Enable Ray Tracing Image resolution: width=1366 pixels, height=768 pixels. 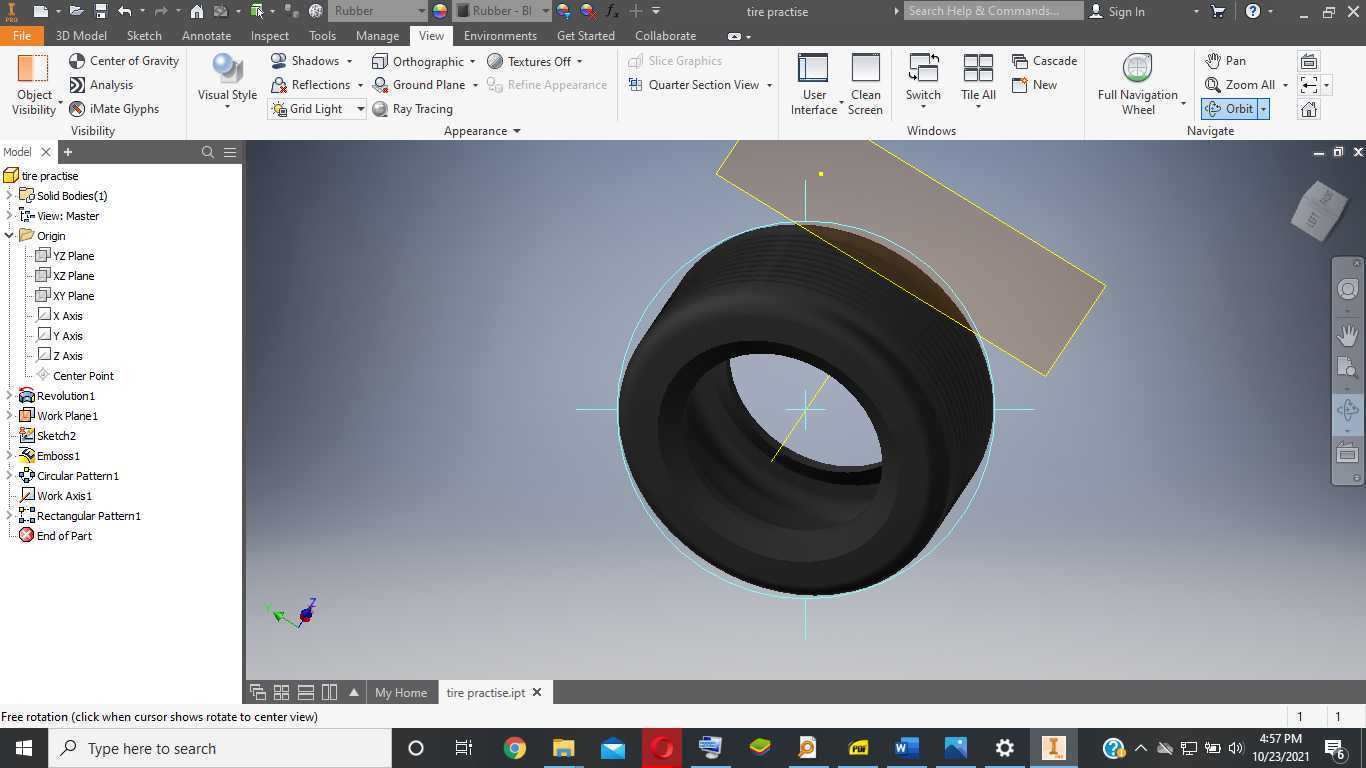click(412, 109)
